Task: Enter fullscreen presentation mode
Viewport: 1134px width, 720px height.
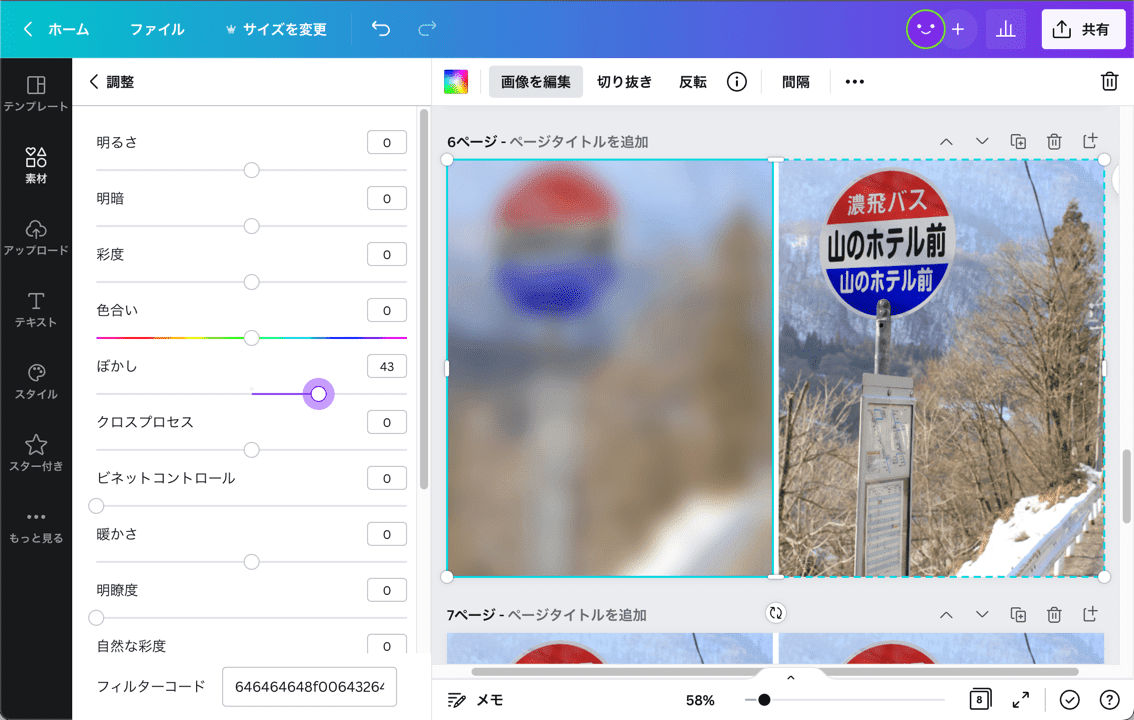Action: pos(1022,698)
